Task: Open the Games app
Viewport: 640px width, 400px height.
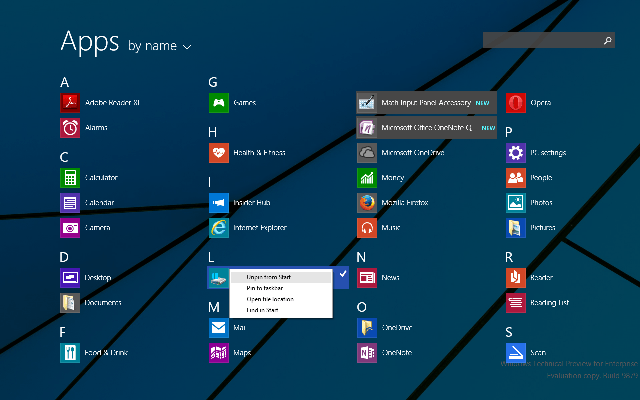Action: (233, 102)
